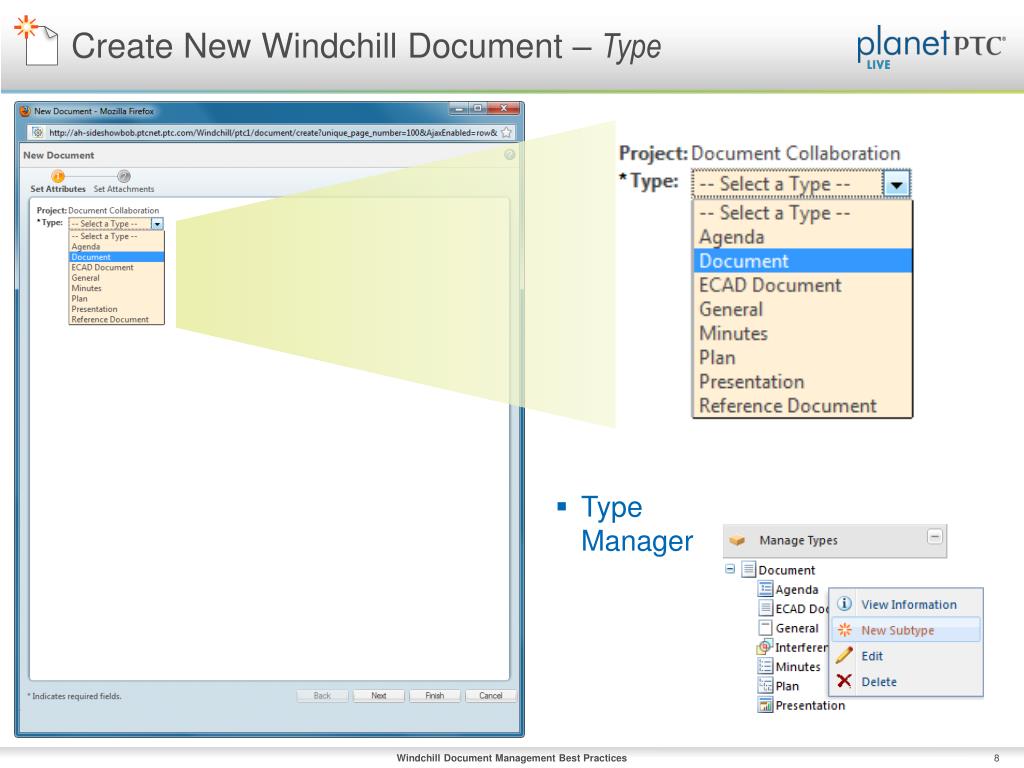Image resolution: width=1024 pixels, height=768 pixels.
Task: Click the new document icon in the slide title
Action: [36, 40]
